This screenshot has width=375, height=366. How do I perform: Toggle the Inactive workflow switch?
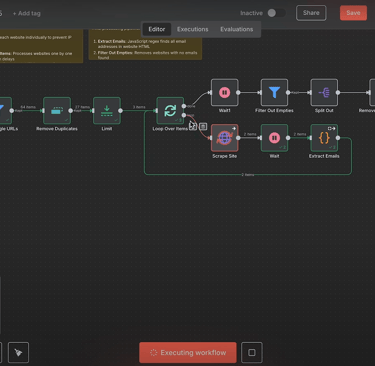pos(276,13)
